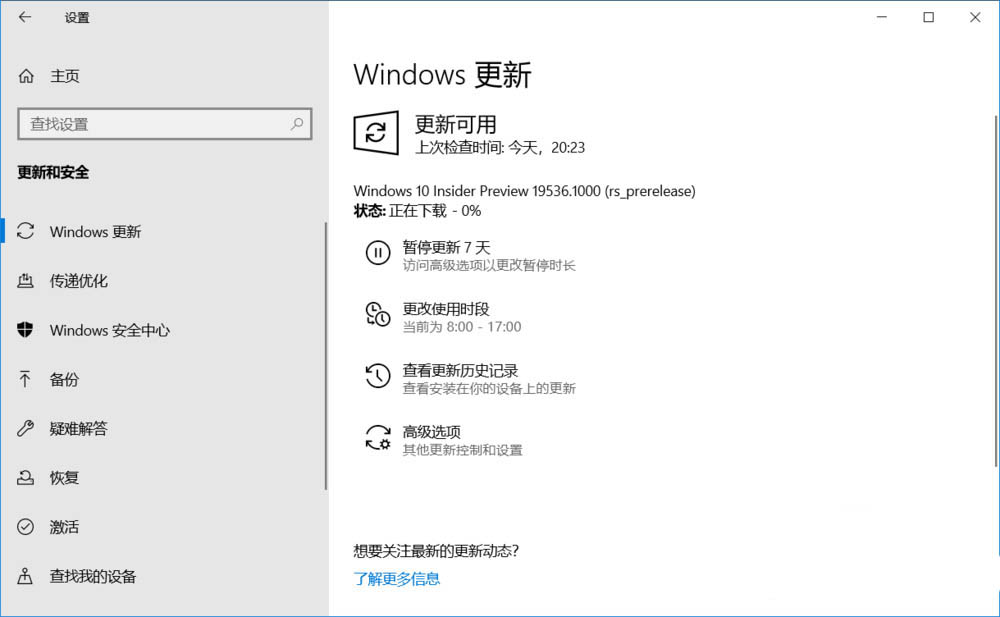Click the large update status refresh icon
Viewport: 1000px width, 617px height.
click(376, 133)
